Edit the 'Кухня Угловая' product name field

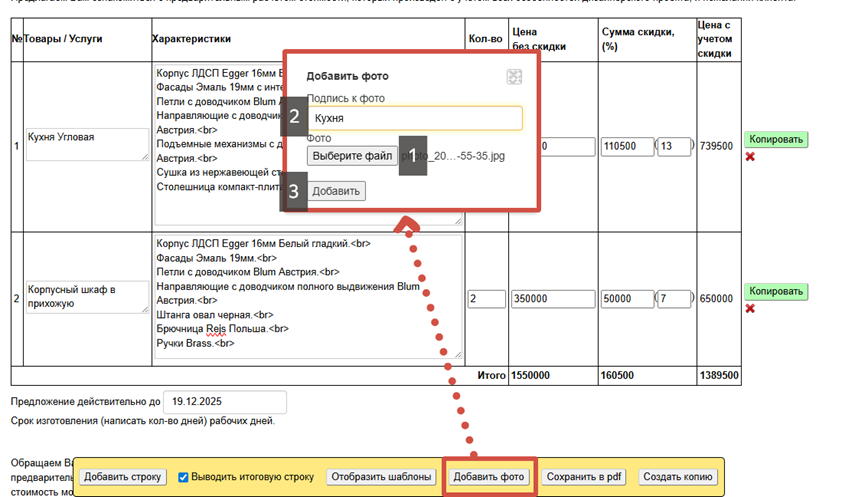click(86, 144)
